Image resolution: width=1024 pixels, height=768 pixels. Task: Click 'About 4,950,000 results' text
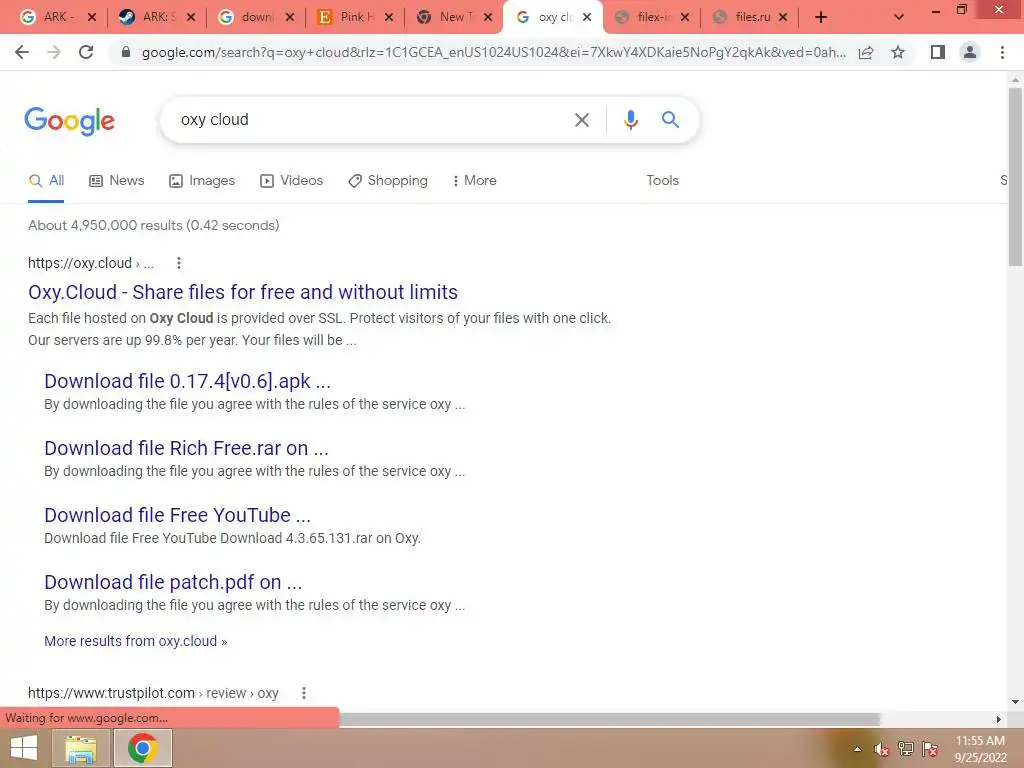click(x=105, y=225)
